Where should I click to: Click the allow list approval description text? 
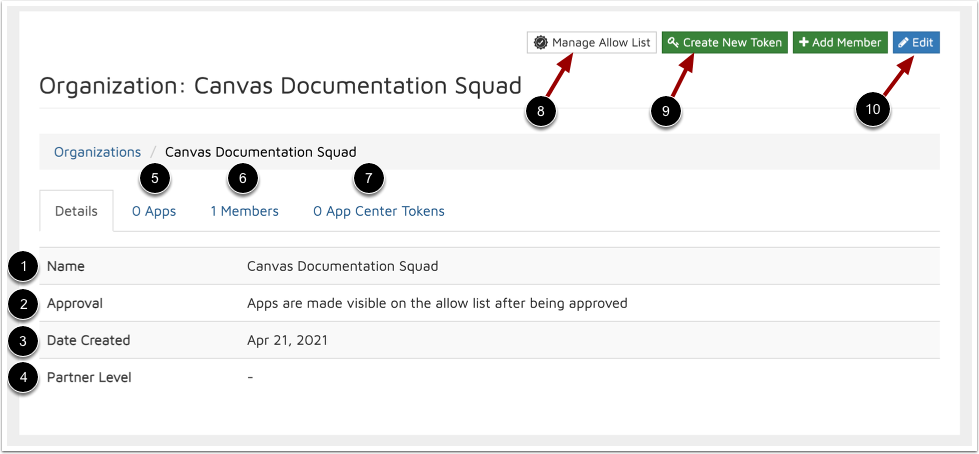[x=437, y=303]
